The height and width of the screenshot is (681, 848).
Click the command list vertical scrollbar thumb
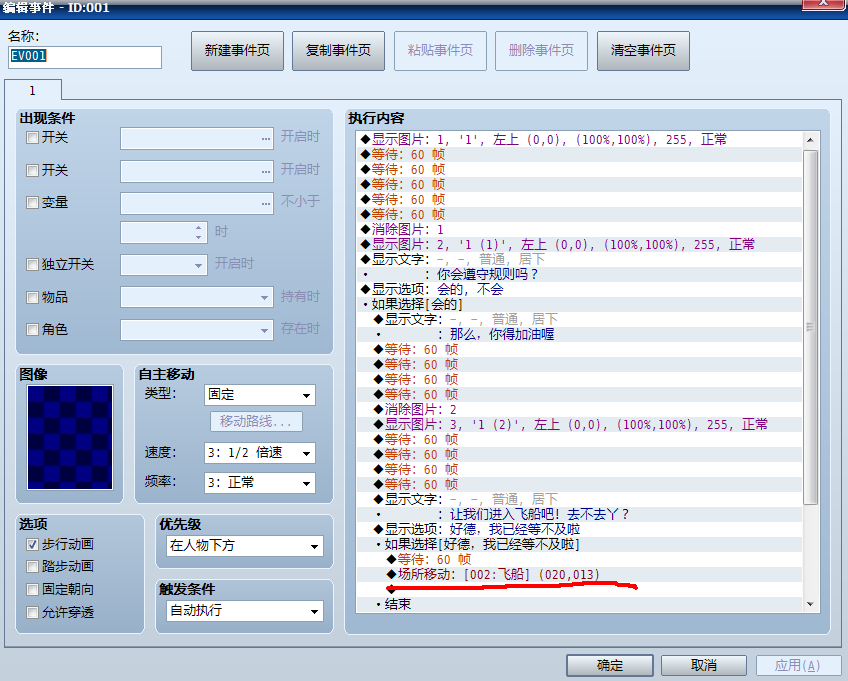(x=810, y=327)
